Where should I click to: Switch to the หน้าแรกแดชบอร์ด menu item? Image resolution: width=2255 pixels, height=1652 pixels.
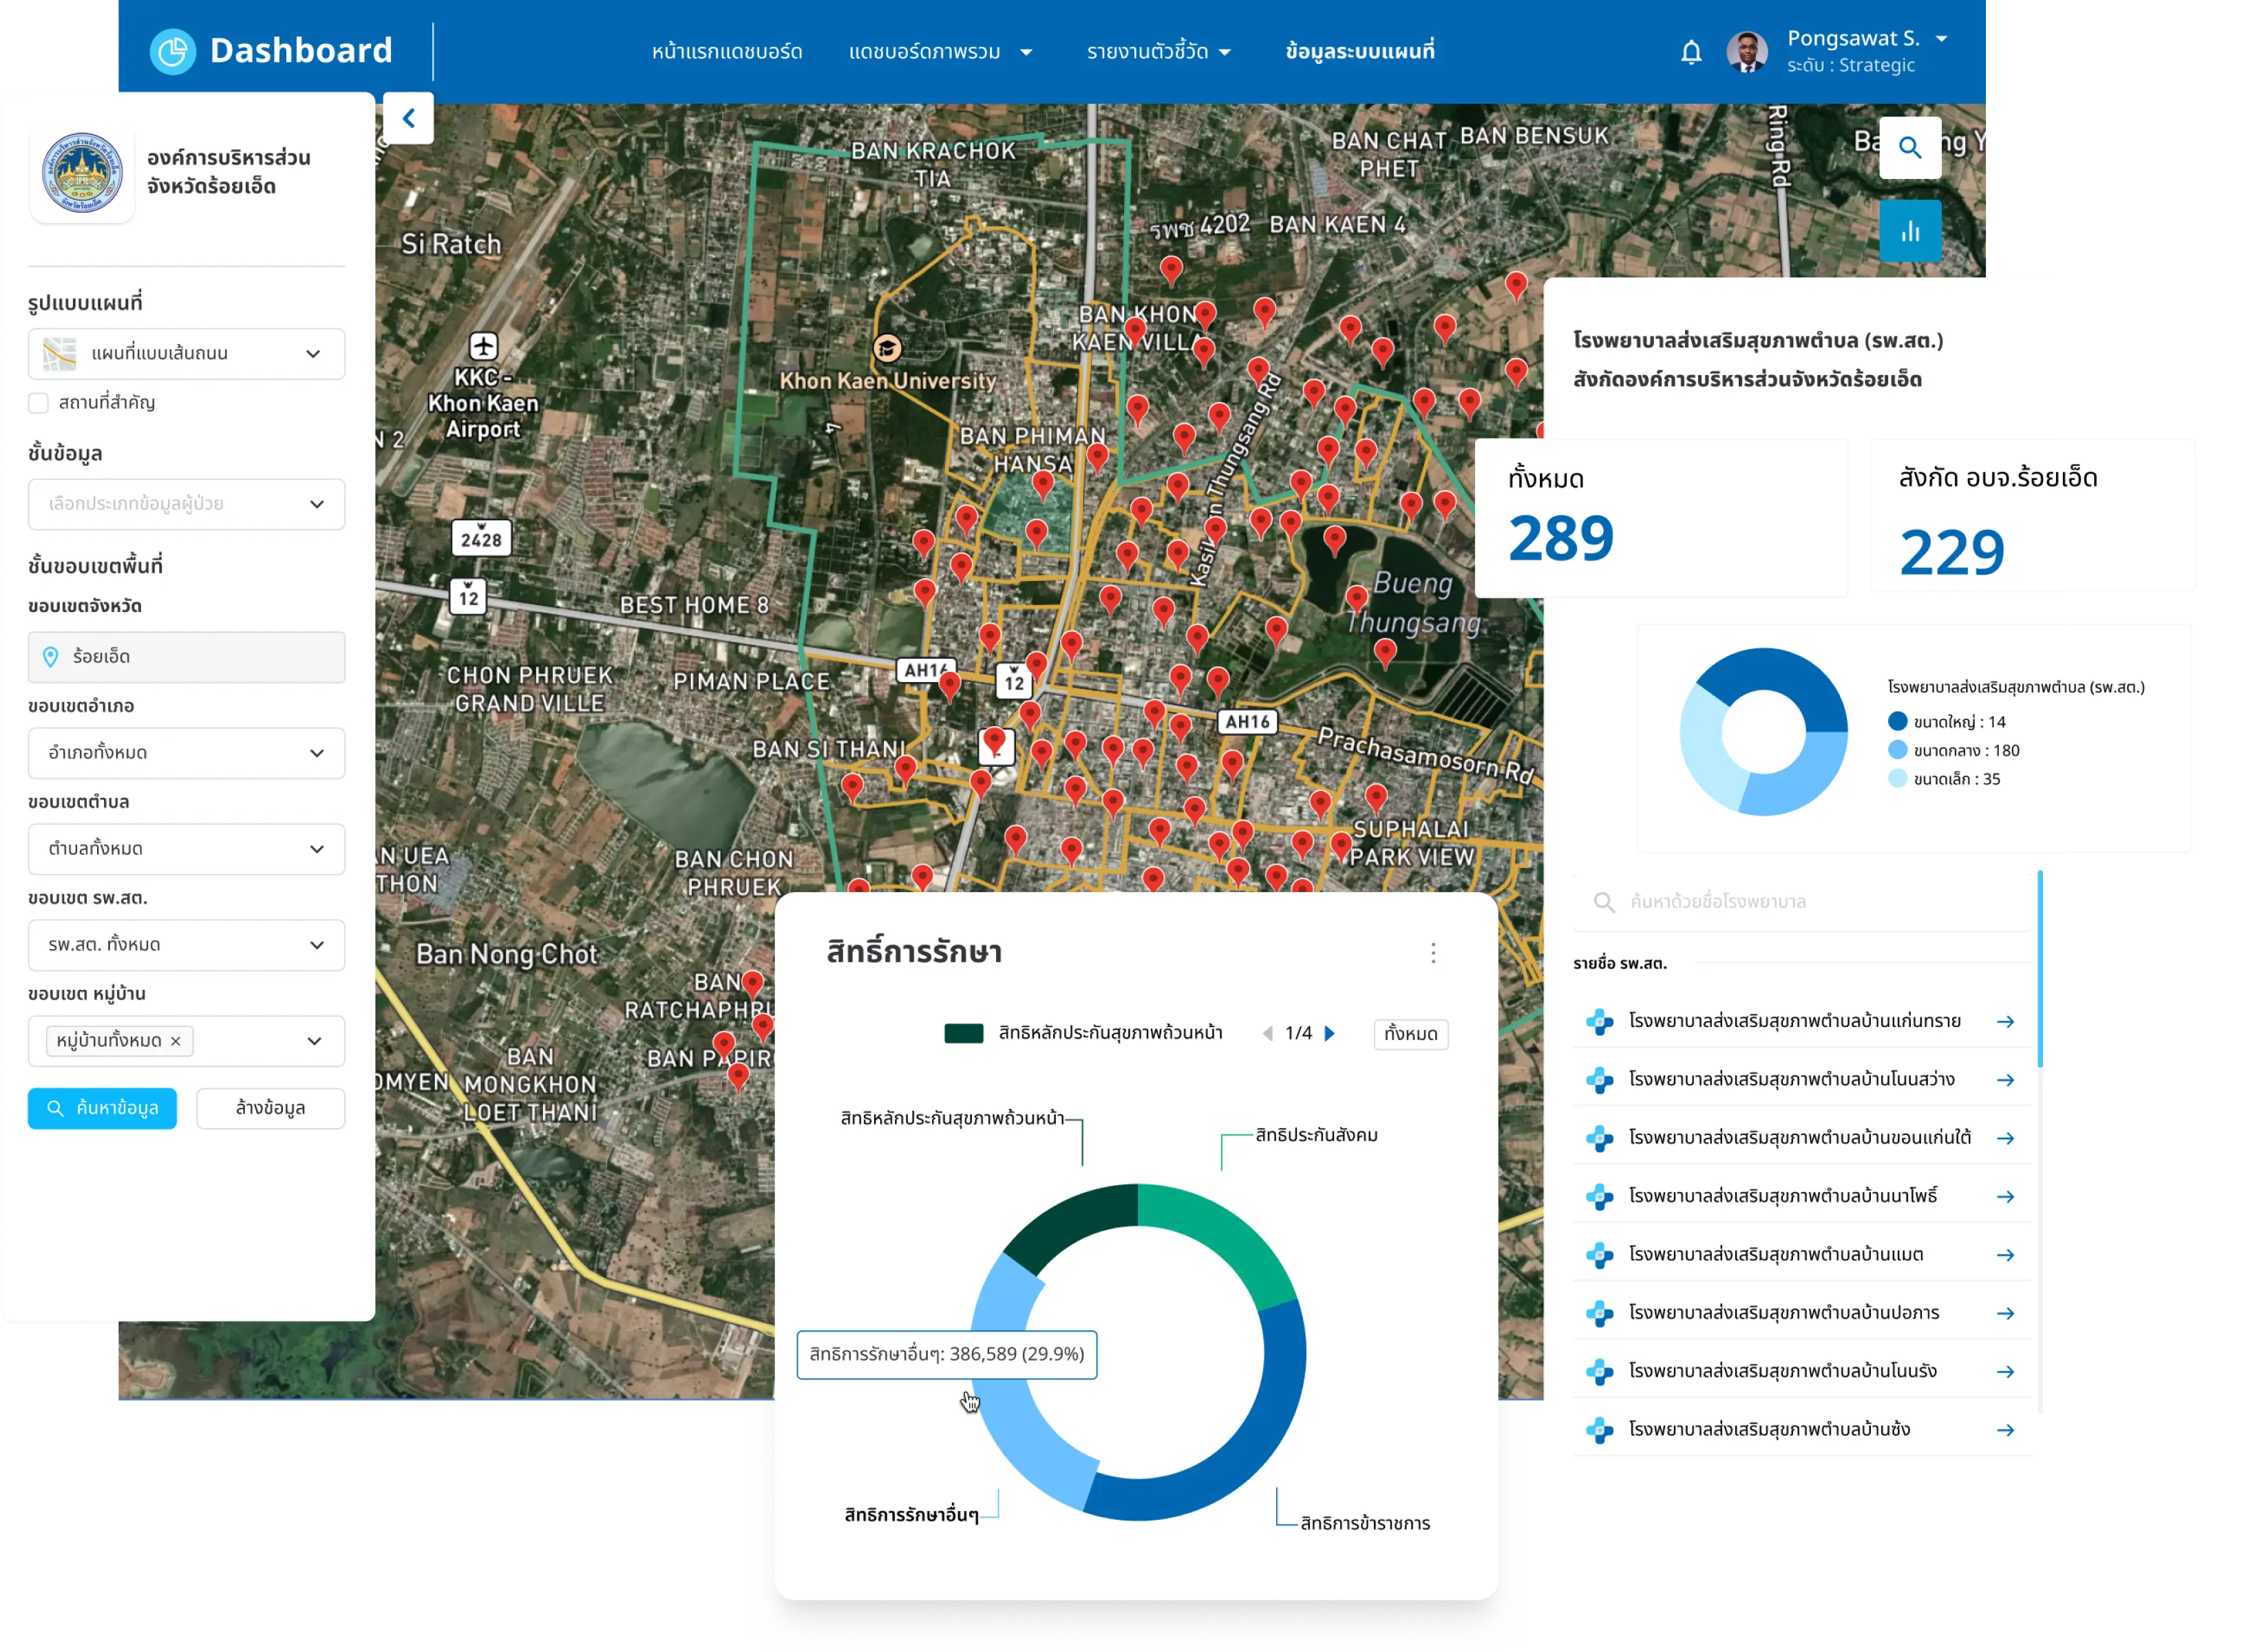click(x=727, y=51)
